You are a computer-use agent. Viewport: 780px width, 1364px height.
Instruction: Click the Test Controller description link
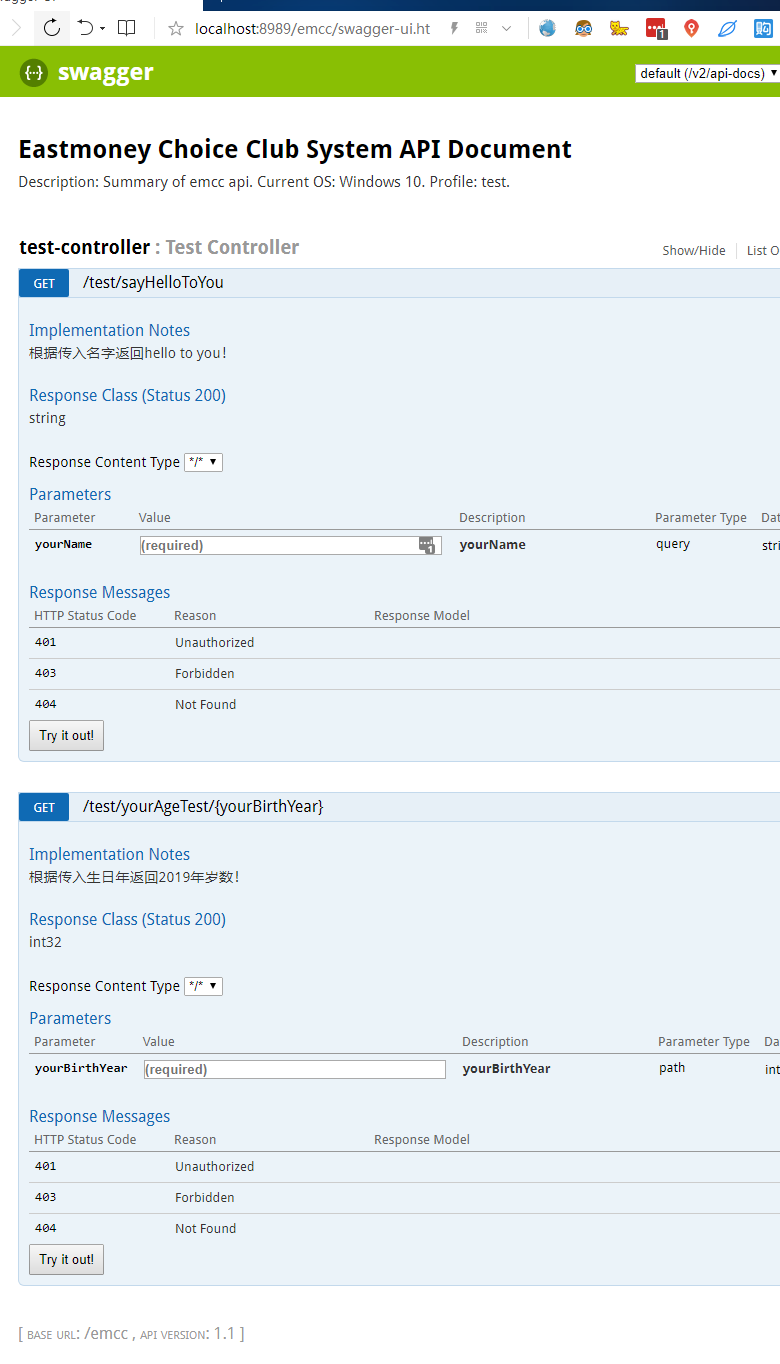point(232,247)
